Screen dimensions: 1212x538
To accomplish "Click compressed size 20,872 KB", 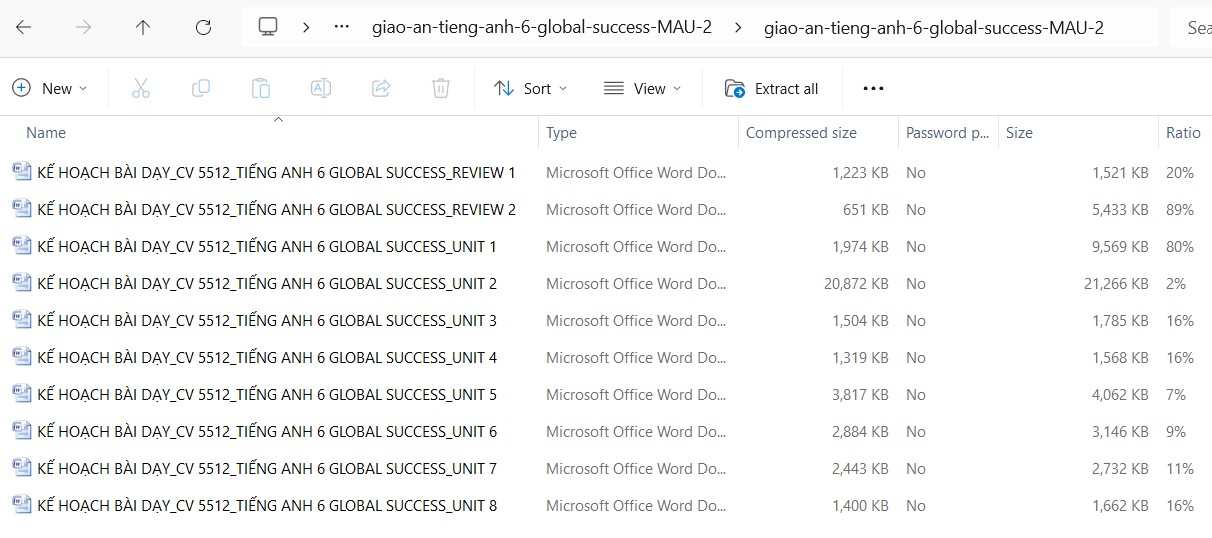I will pos(856,283).
